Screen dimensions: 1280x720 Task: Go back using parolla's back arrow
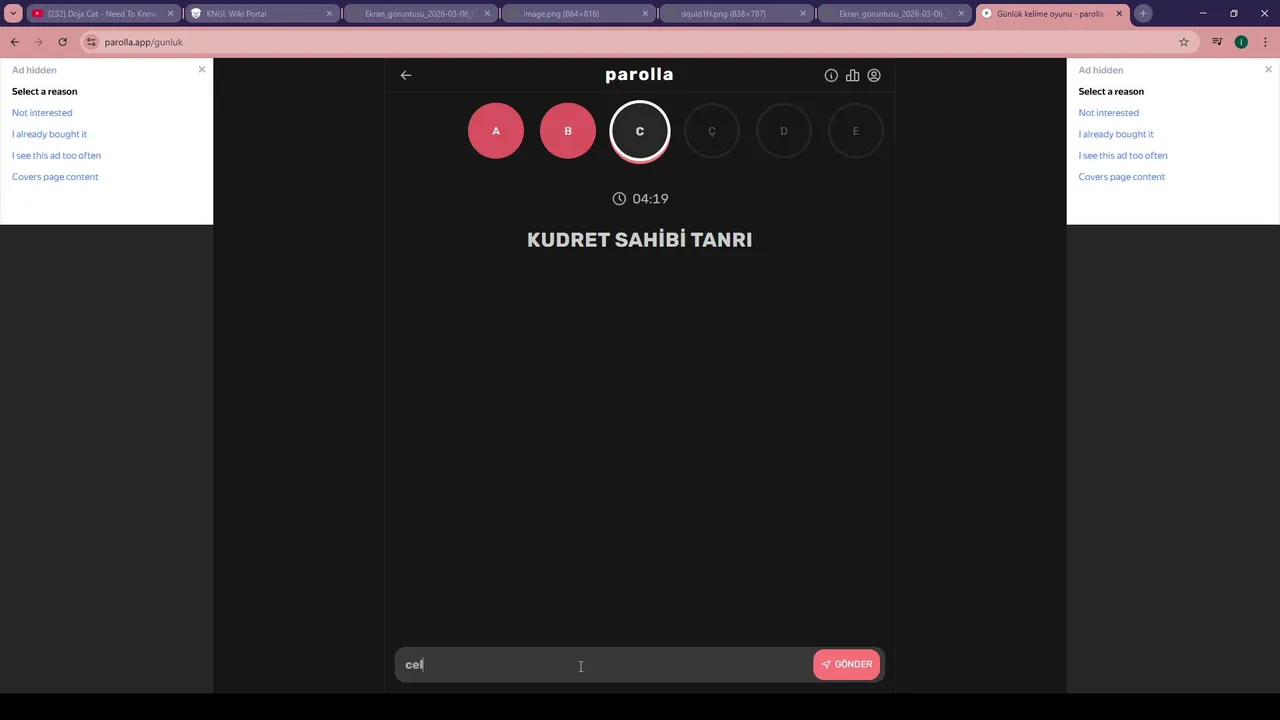[406, 75]
